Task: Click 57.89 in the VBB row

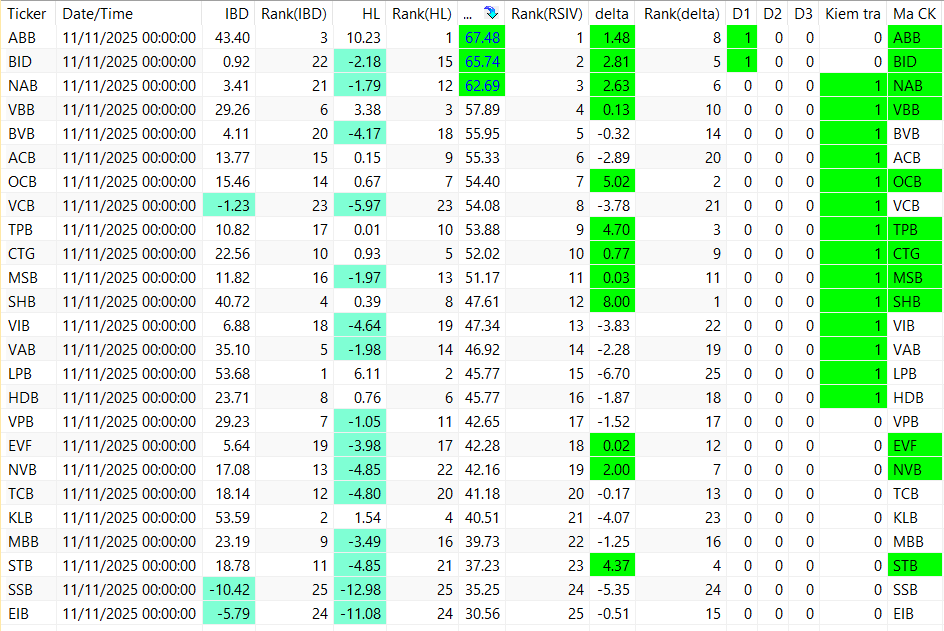Action: (x=482, y=110)
